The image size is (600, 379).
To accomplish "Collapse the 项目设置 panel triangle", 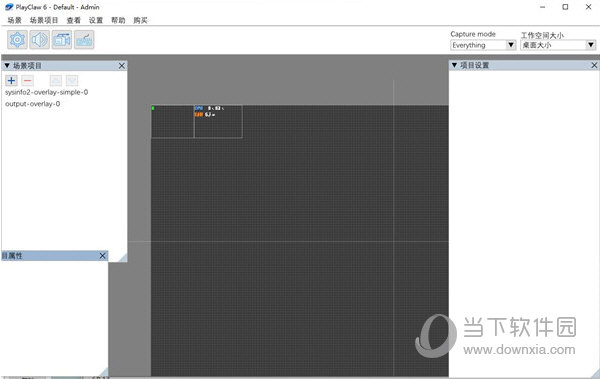I will (x=454, y=65).
